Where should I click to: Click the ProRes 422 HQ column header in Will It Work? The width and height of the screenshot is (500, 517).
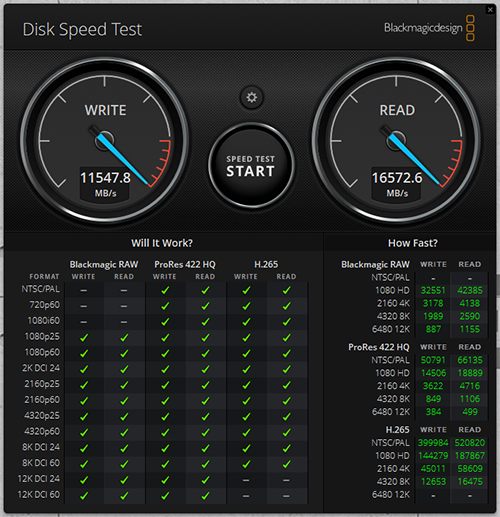pos(185,265)
